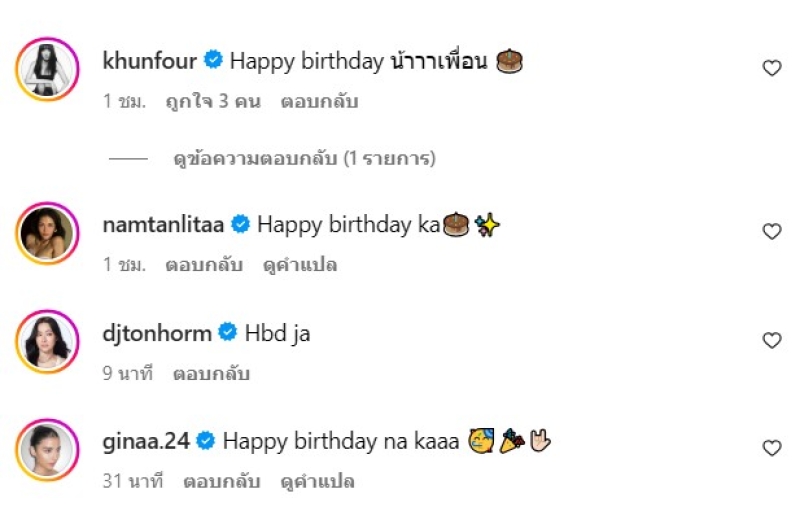Reply to khunfour's comment via ตอบกลับ
The height and width of the screenshot is (524, 800).
319,102
